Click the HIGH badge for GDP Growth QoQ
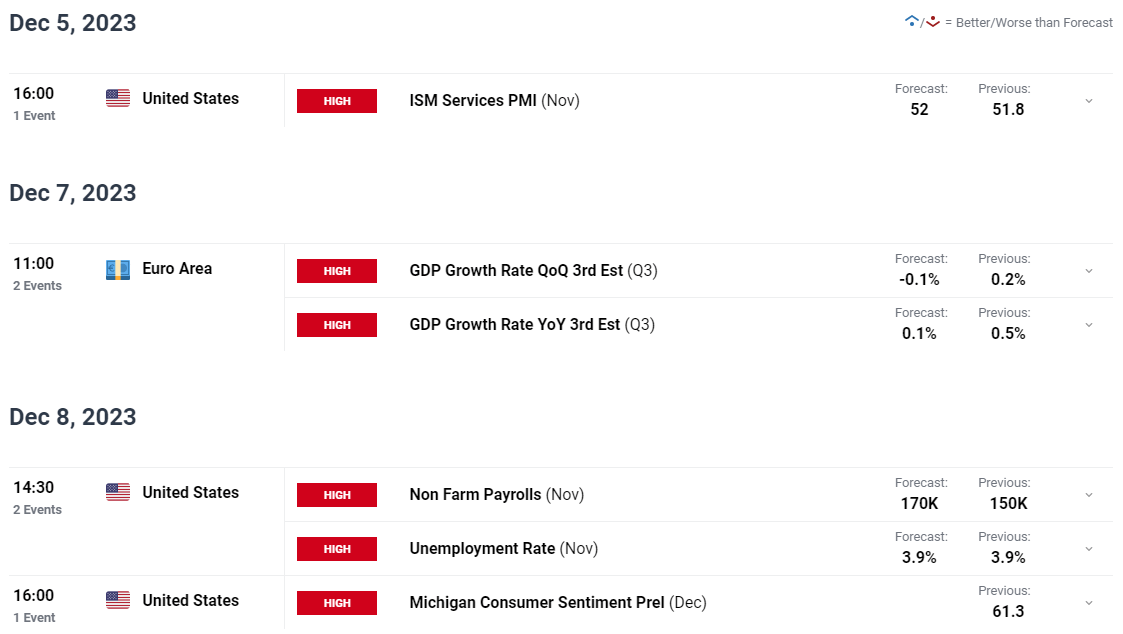This screenshot has width=1123, height=634. point(337,271)
